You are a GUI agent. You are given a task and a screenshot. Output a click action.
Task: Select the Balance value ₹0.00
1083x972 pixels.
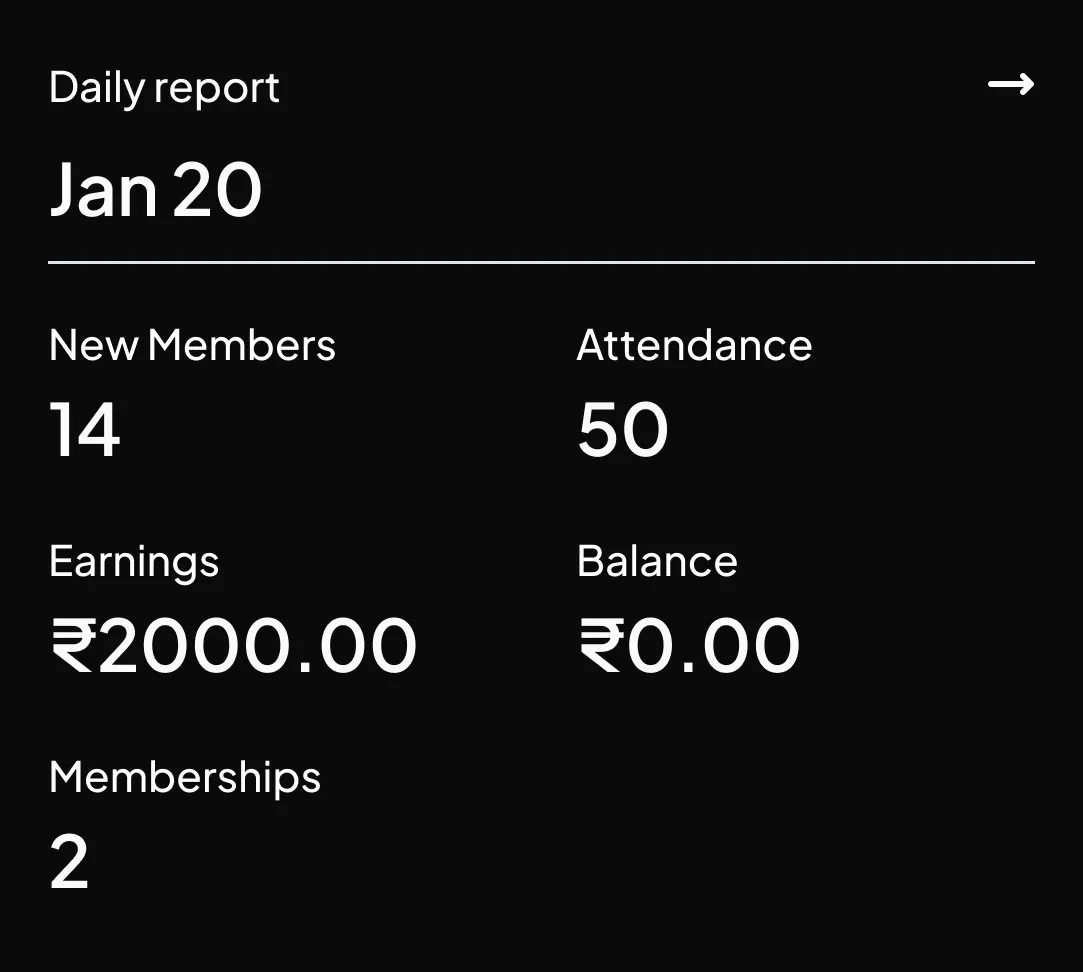(688, 645)
